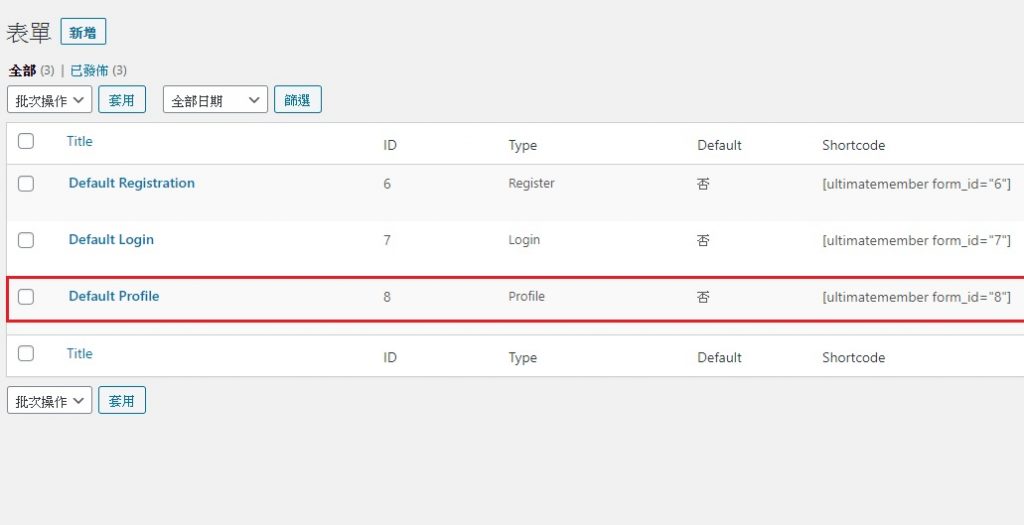Viewport: 1024px width, 525px height.
Task: Select the Default Profile row checkbox
Action: click(26, 297)
